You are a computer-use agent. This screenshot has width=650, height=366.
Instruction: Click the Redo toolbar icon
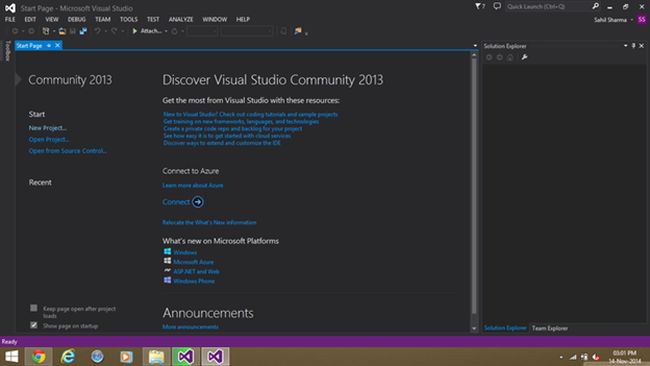pyautogui.click(x=114, y=31)
